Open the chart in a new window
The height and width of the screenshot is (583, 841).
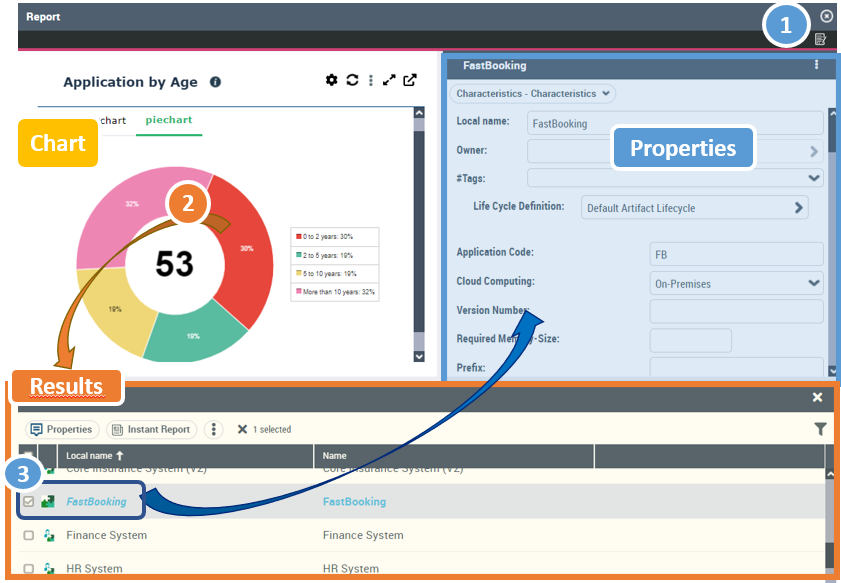coord(409,81)
